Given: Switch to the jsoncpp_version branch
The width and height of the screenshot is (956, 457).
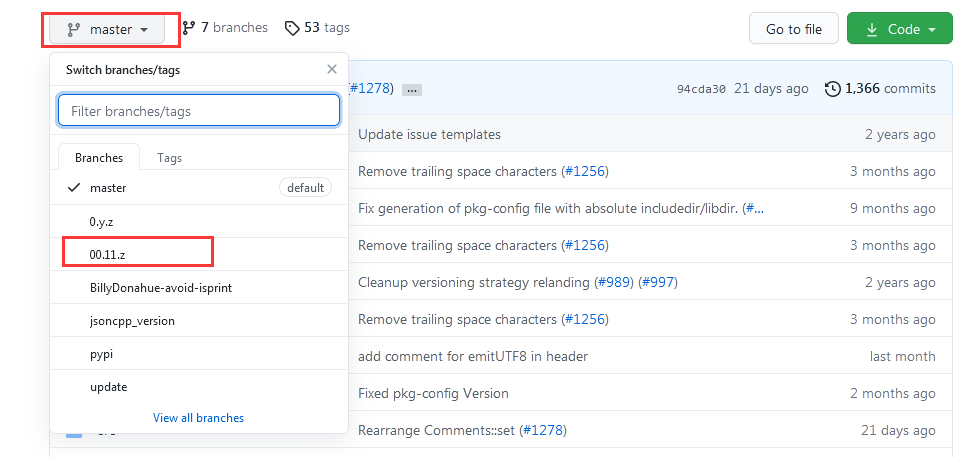Looking at the screenshot, I should [132, 321].
